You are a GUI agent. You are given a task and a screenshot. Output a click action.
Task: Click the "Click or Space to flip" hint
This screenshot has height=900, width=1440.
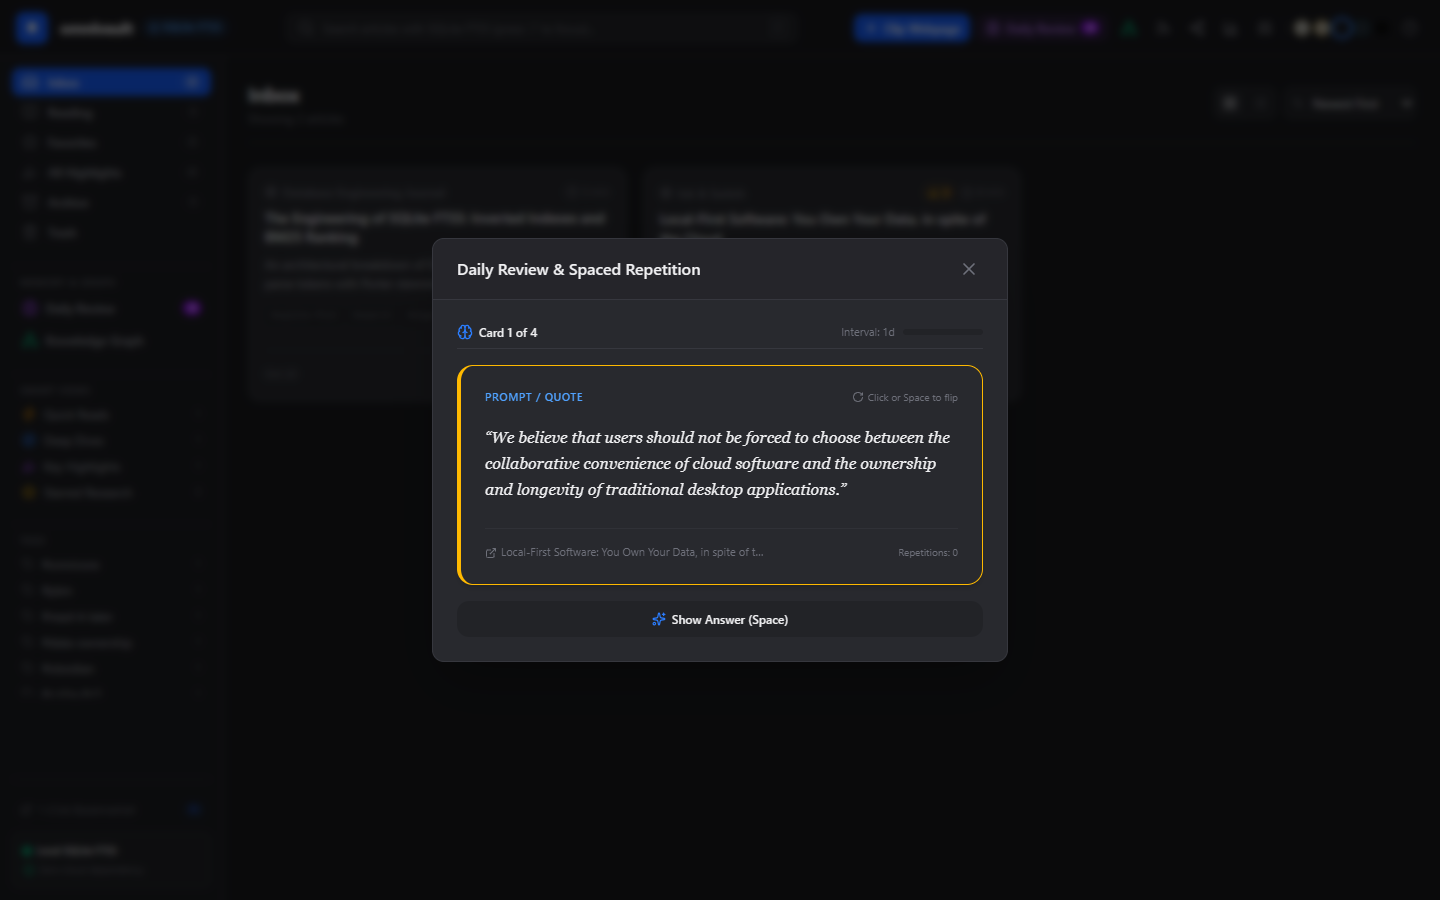pyautogui.click(x=912, y=398)
